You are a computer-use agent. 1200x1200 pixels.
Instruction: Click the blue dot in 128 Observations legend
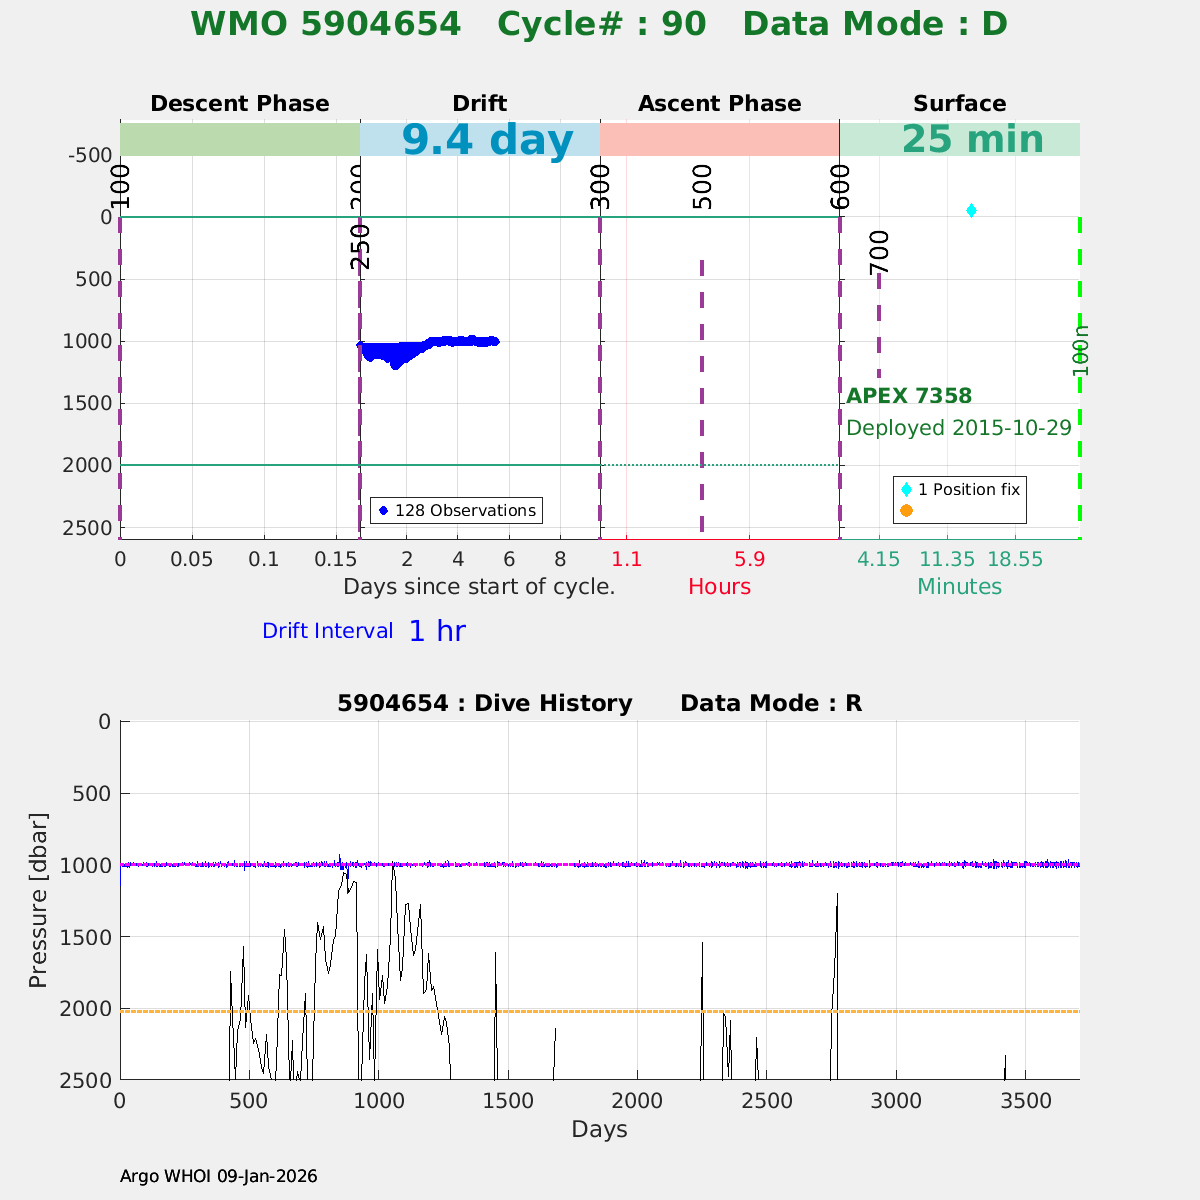(383, 511)
